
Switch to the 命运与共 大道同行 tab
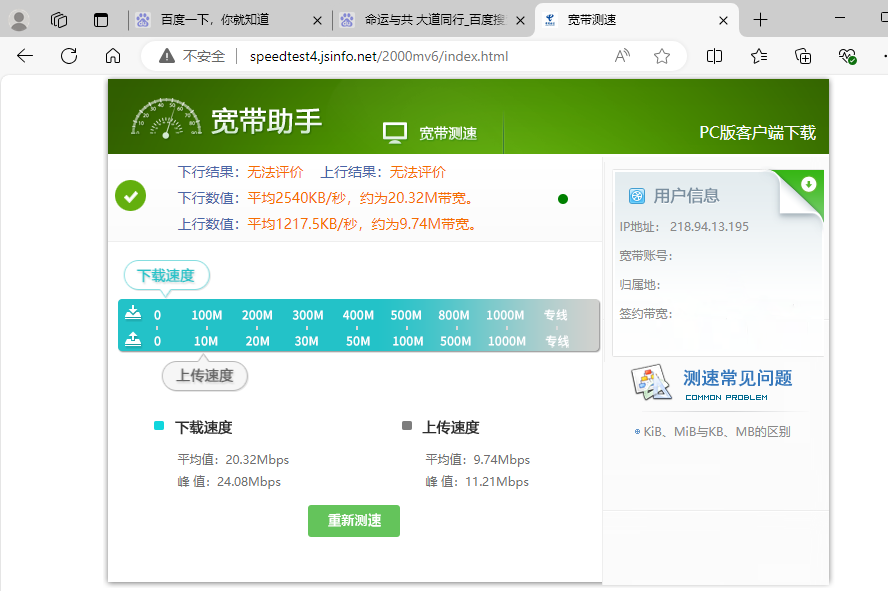click(430, 20)
